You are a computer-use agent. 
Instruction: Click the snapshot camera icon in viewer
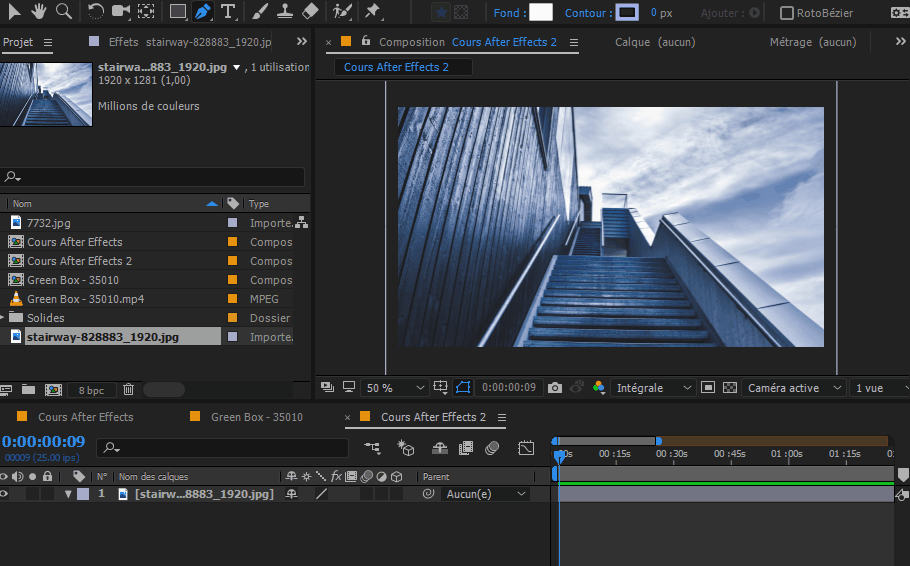pyautogui.click(x=555, y=388)
